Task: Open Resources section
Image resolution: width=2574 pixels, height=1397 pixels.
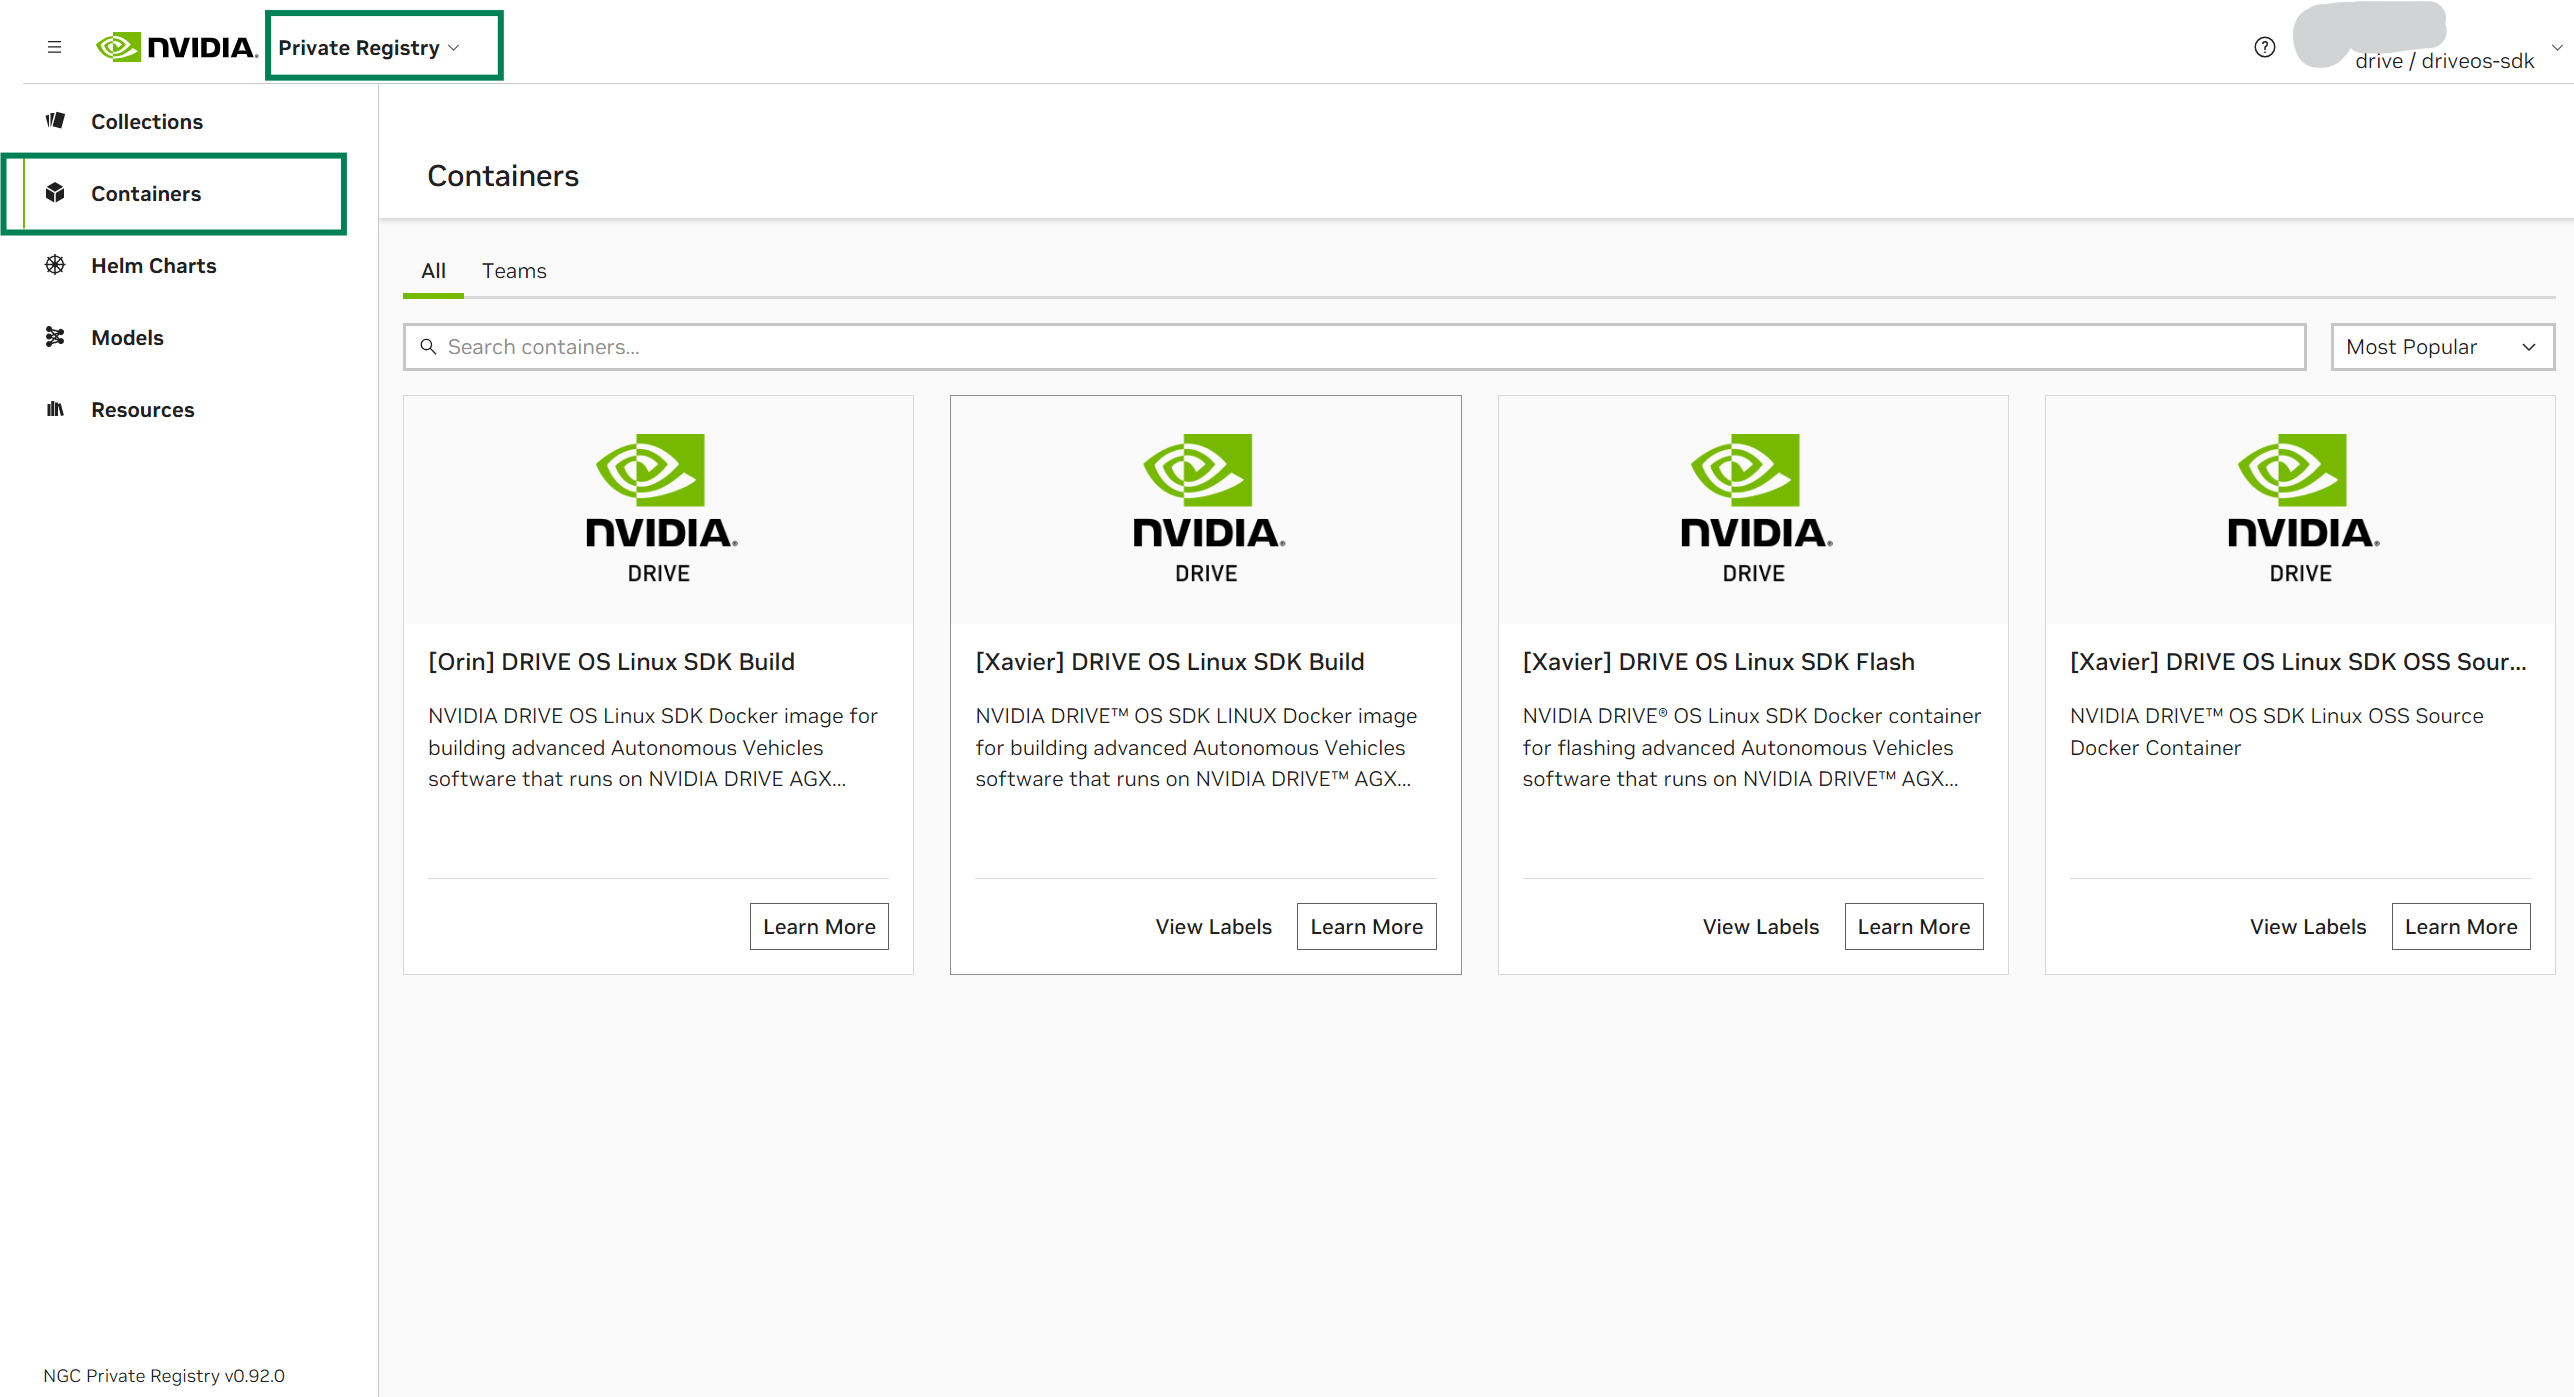Action: pos(142,409)
